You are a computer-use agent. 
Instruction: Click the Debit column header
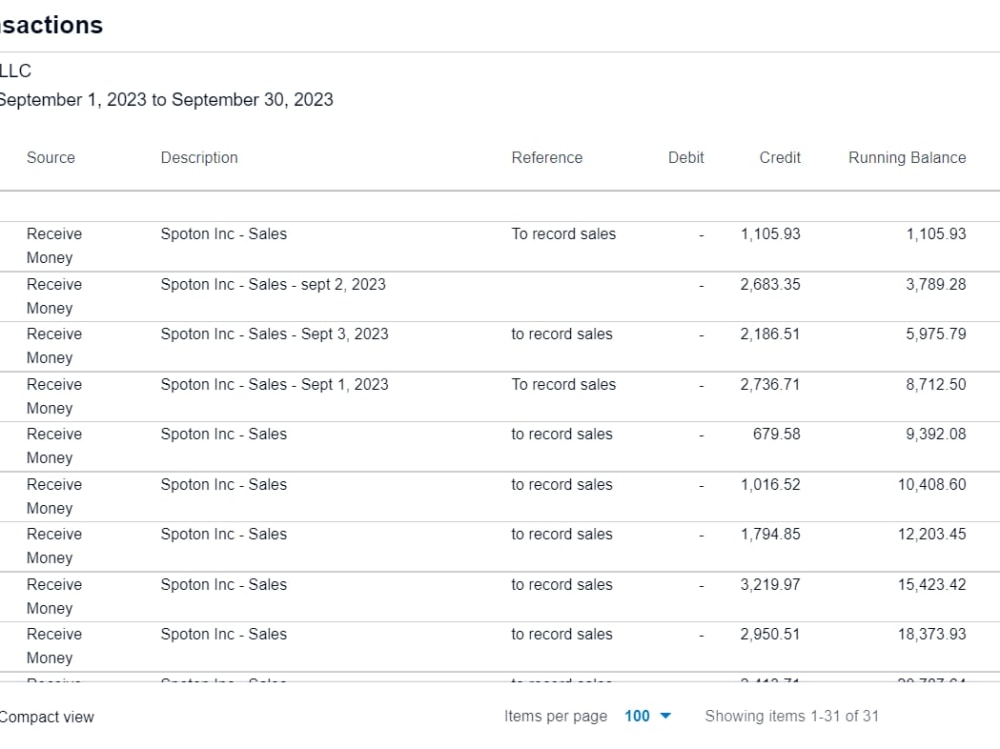pos(686,157)
